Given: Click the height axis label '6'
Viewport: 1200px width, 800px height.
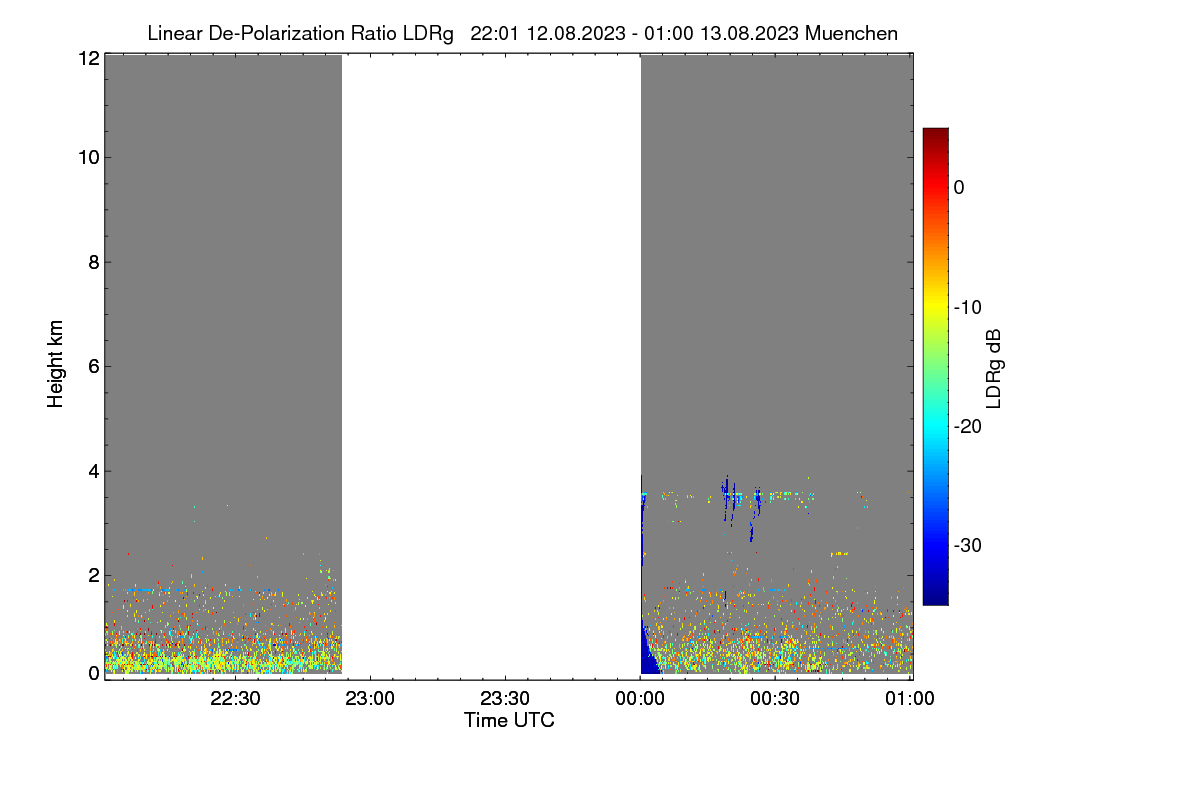Looking at the screenshot, I should pos(93,366).
